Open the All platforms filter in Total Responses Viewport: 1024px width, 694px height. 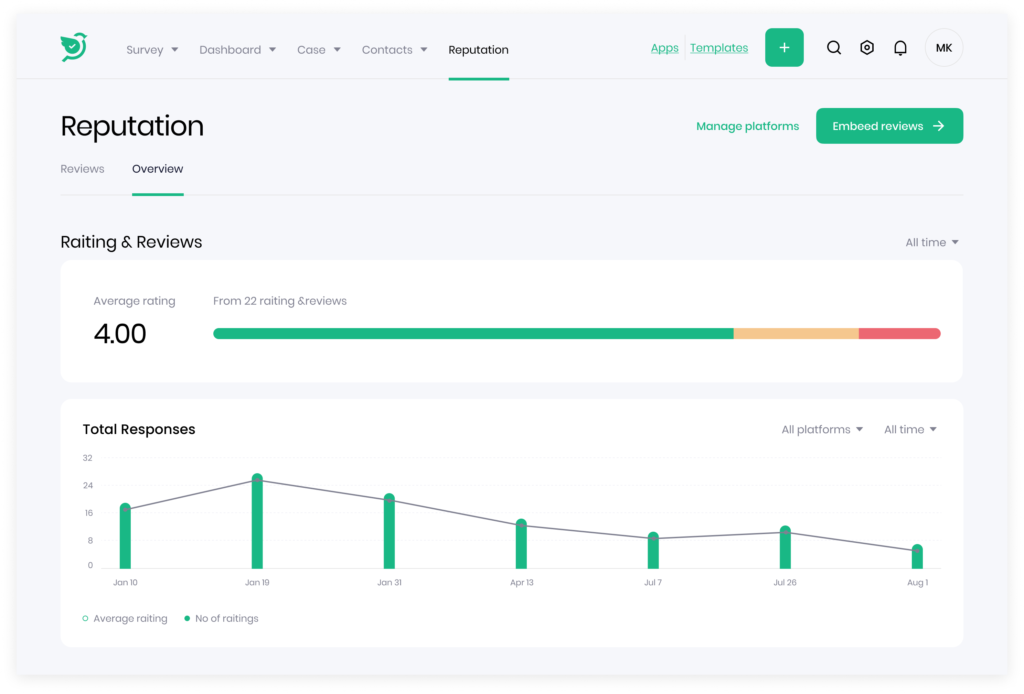pyautogui.click(x=822, y=429)
